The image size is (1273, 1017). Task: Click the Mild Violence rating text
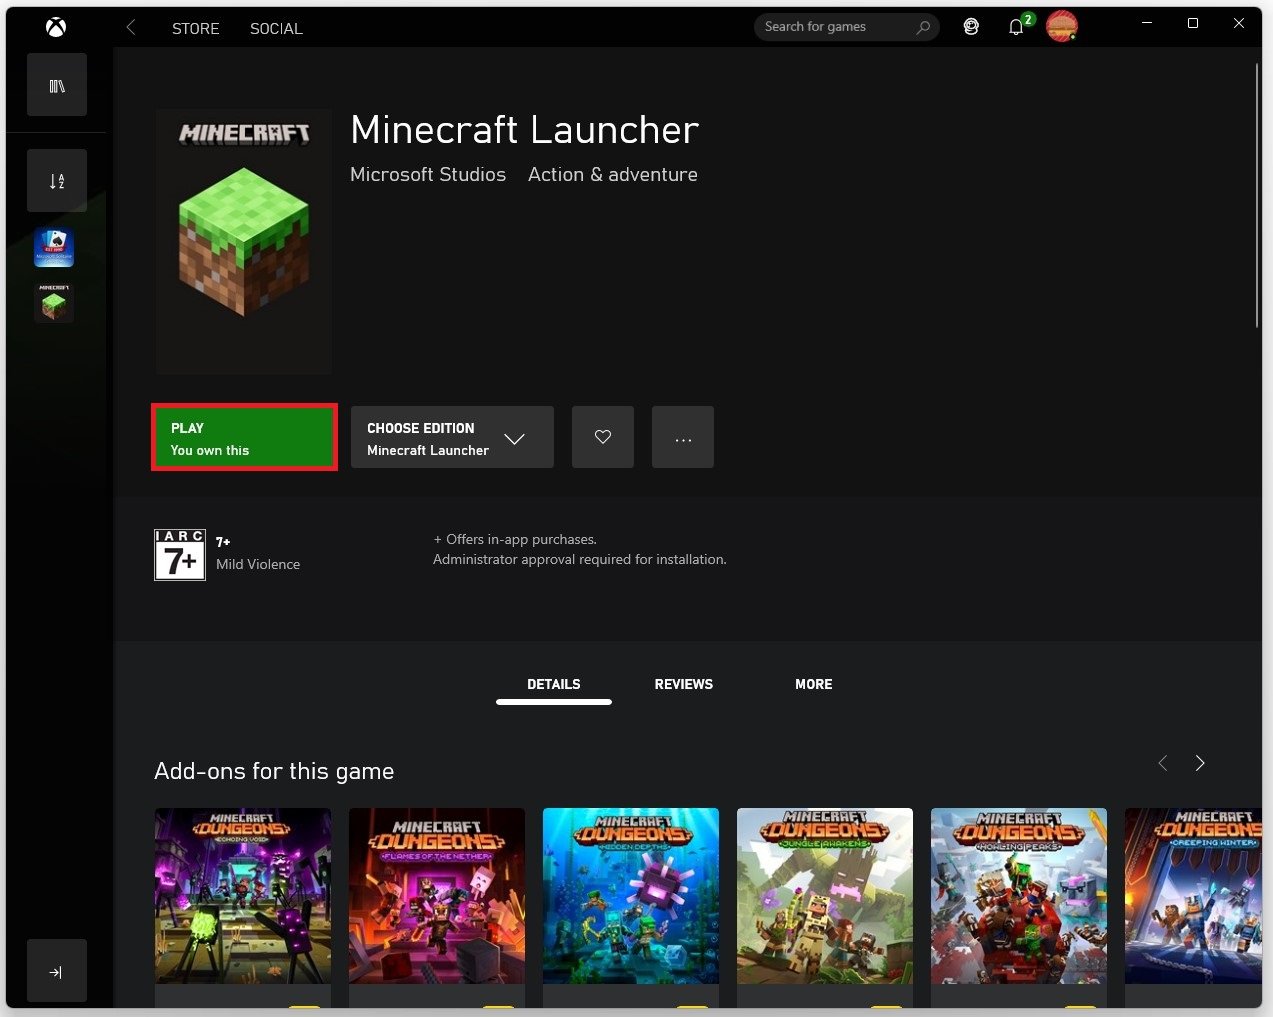pos(258,564)
